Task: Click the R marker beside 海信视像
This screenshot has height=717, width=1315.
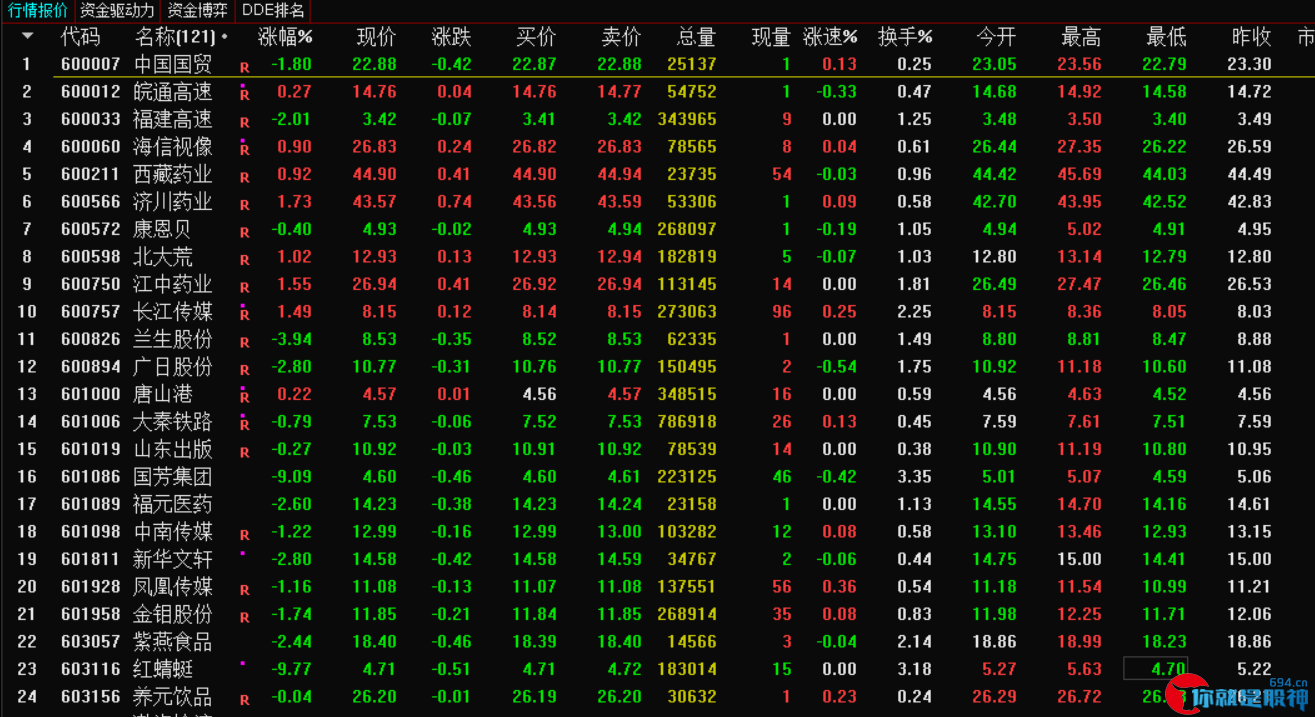Action: point(244,149)
